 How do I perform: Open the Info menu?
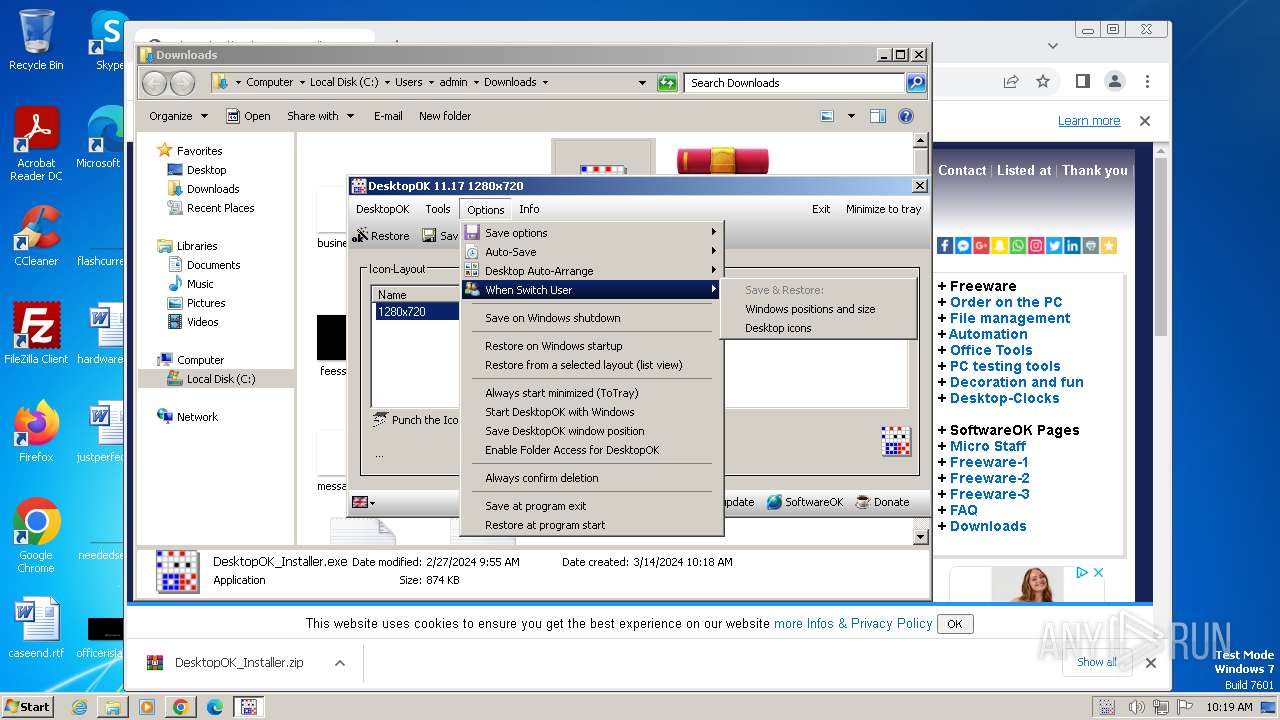pos(529,209)
